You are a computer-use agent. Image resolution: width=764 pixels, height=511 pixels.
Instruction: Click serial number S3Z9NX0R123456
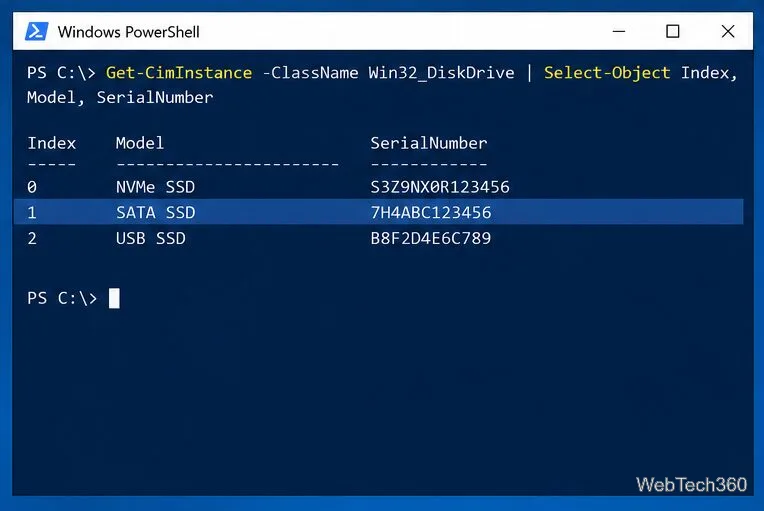coord(440,187)
